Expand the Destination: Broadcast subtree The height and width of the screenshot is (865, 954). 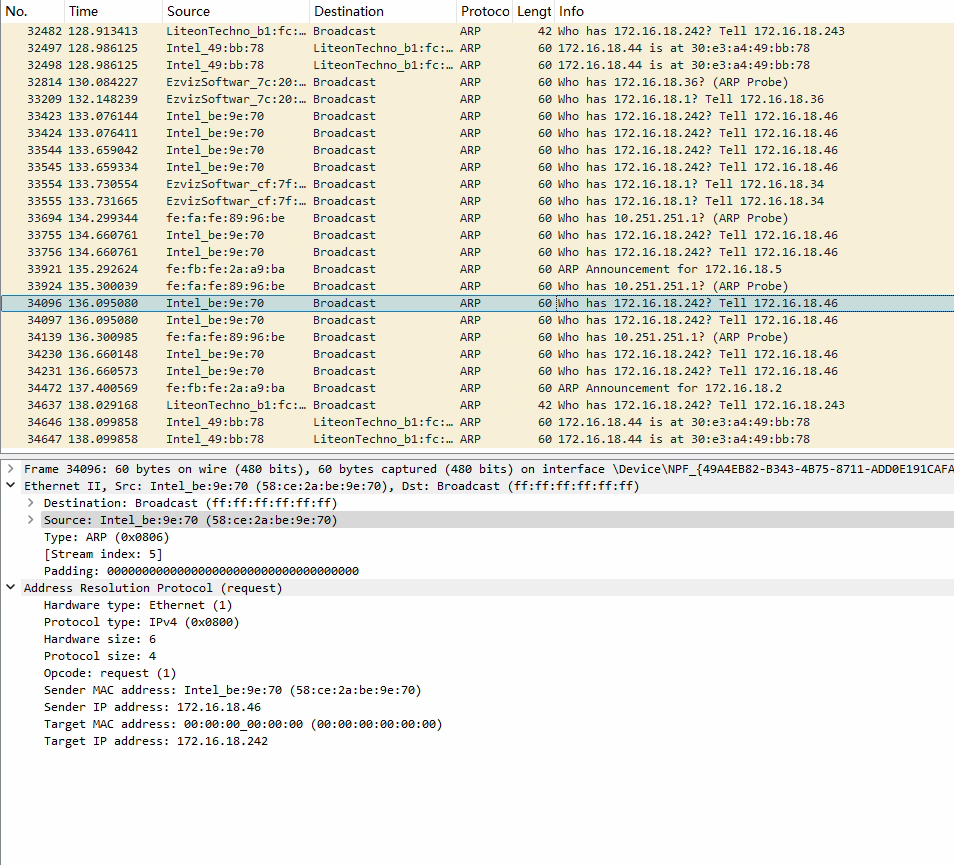coord(30,503)
